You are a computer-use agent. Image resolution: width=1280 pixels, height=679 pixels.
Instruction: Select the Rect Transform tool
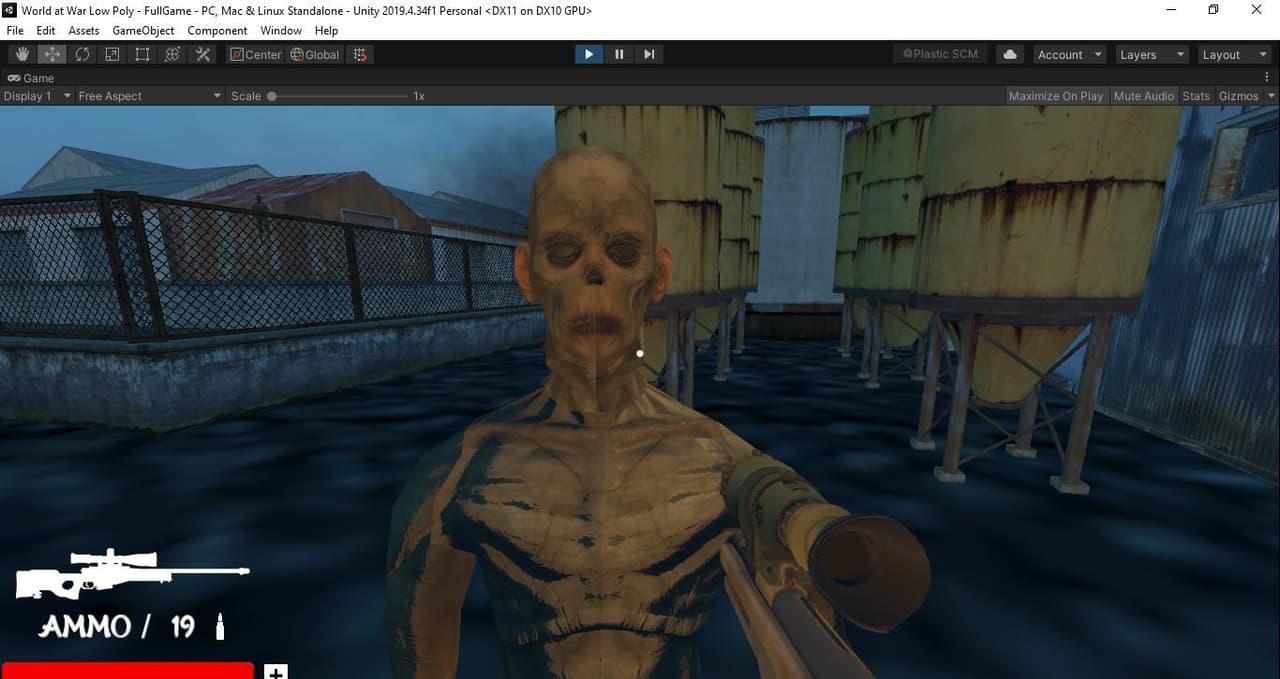(143, 54)
